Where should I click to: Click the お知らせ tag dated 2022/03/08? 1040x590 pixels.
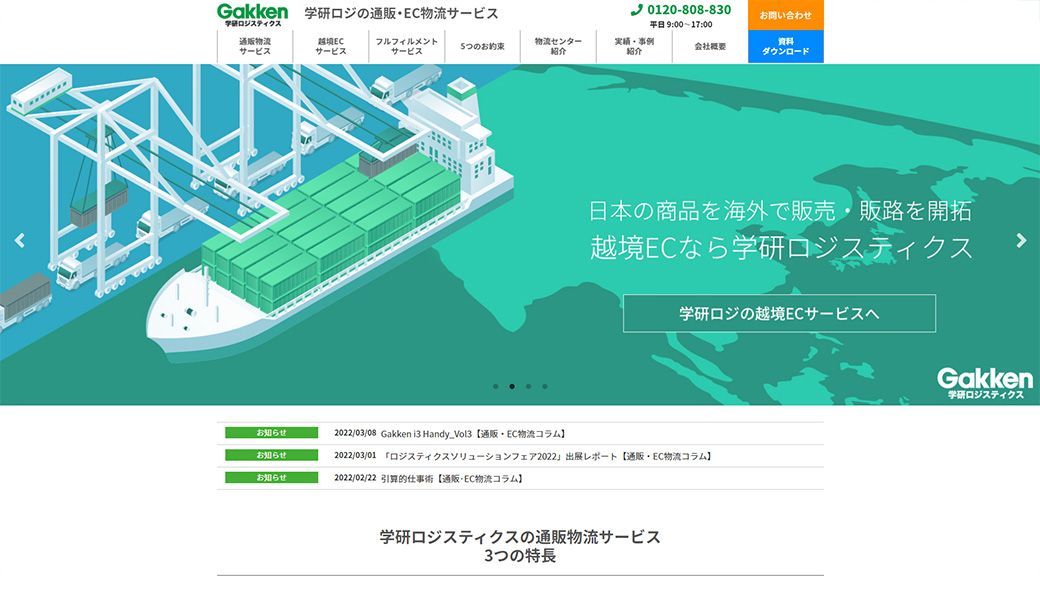[271, 433]
